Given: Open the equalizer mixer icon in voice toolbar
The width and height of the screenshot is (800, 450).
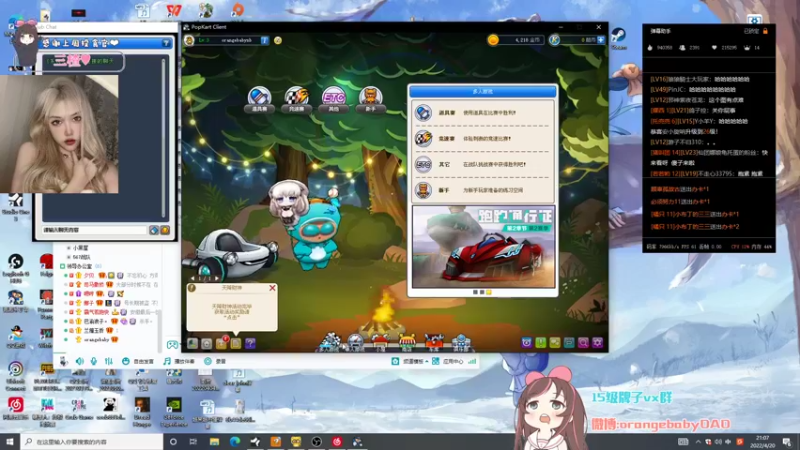Looking at the screenshot, I should [109, 361].
